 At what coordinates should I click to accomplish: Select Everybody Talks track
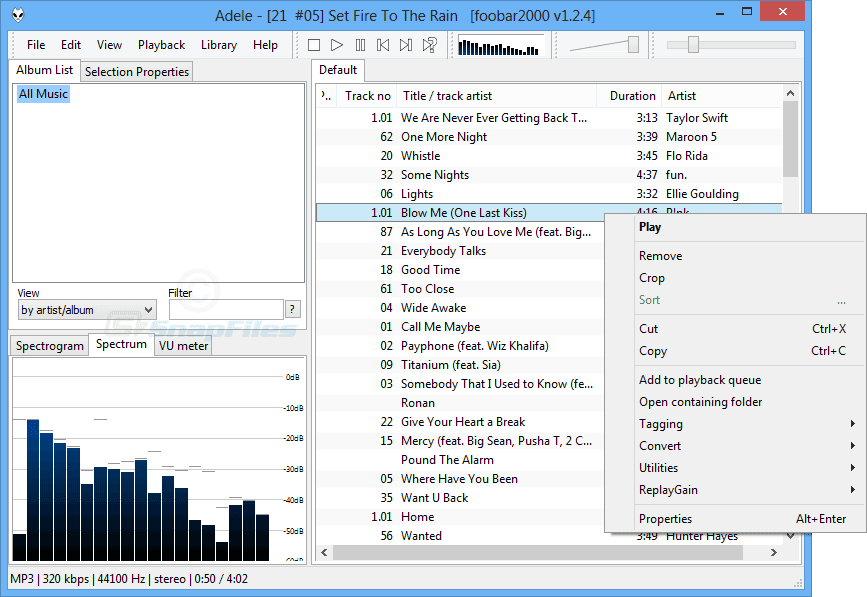coord(461,251)
